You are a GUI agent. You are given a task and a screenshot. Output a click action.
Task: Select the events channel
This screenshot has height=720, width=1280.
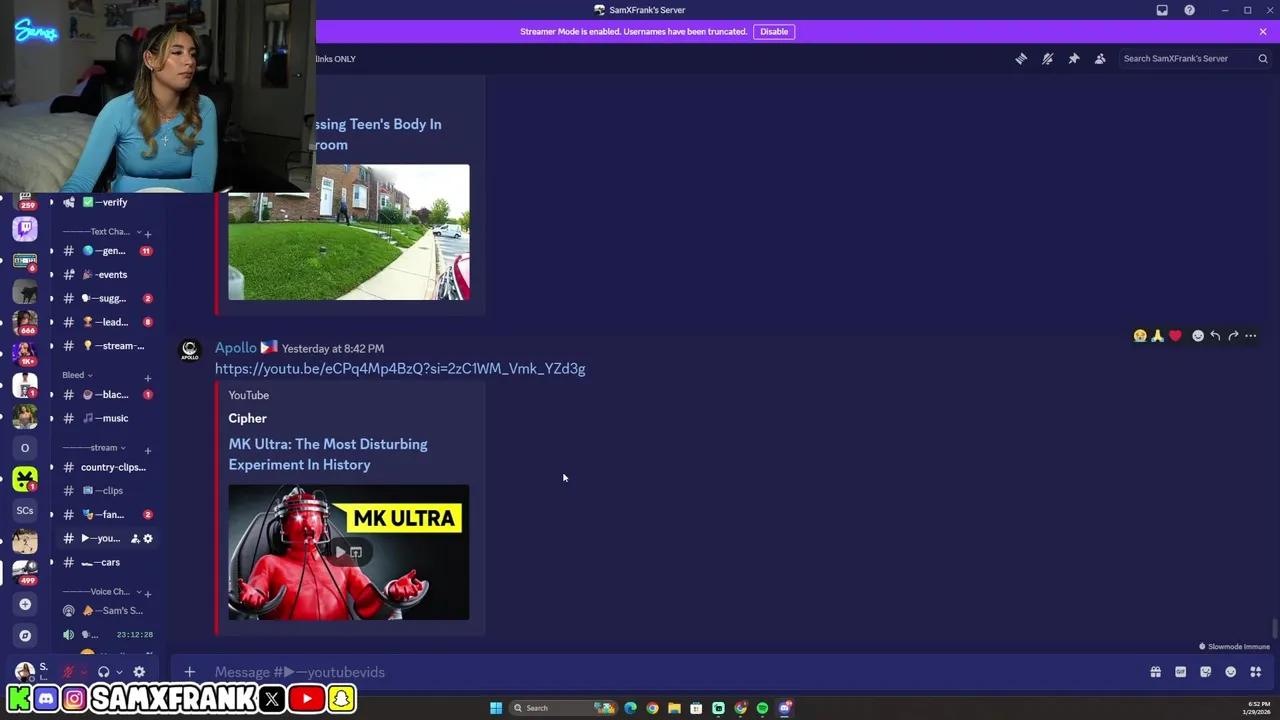[x=106, y=275]
